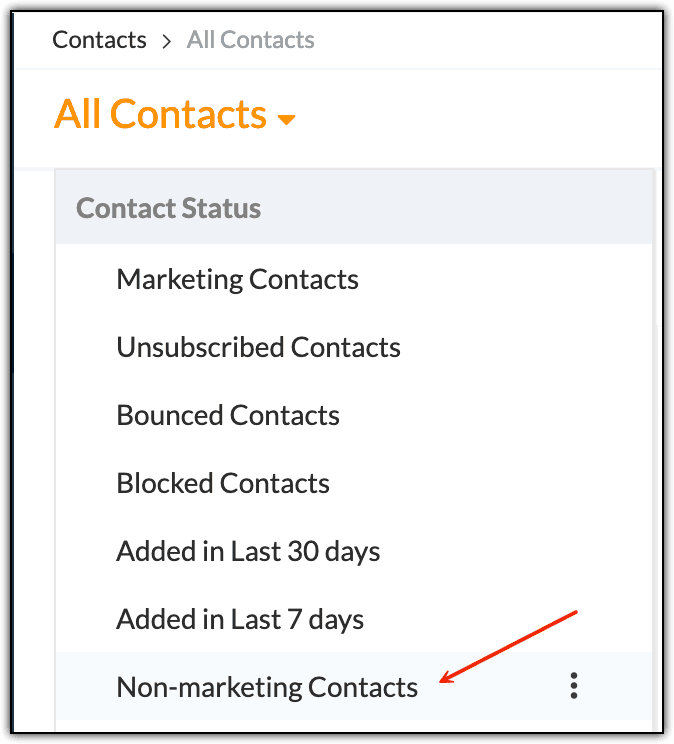Collapse the All Contacts view dropdown
The width and height of the screenshot is (674, 744).
tap(287, 120)
